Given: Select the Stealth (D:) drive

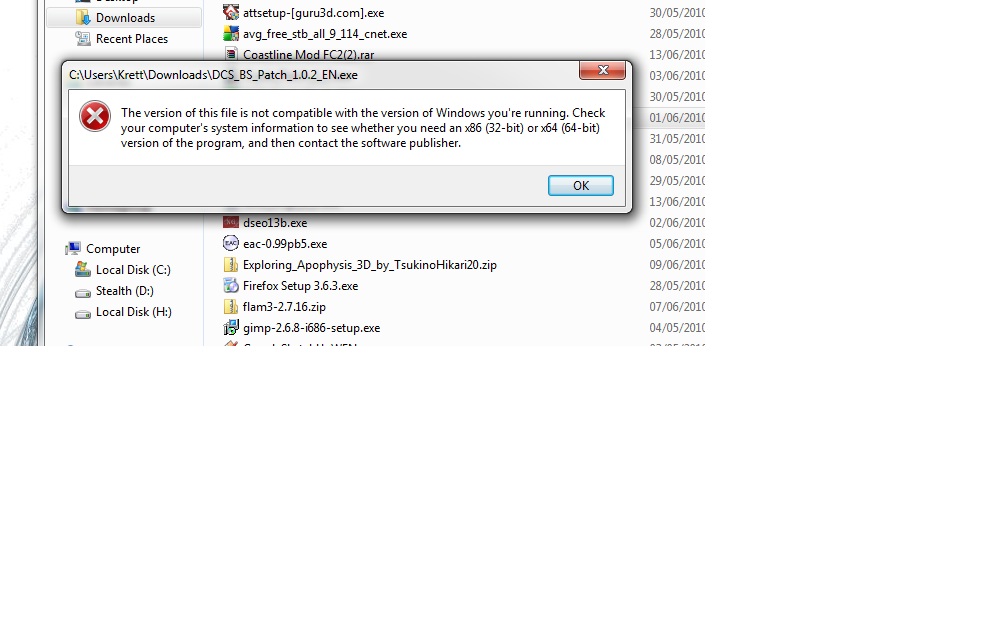Looking at the screenshot, I should (x=125, y=291).
